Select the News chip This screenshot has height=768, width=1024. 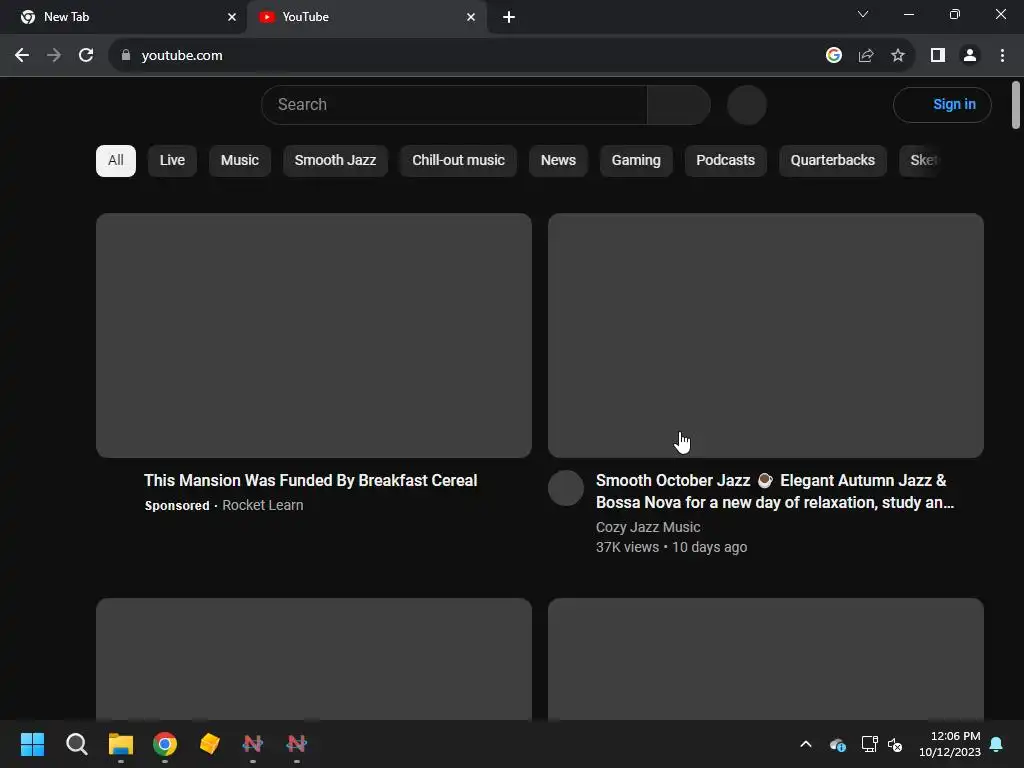pyautogui.click(x=558, y=161)
